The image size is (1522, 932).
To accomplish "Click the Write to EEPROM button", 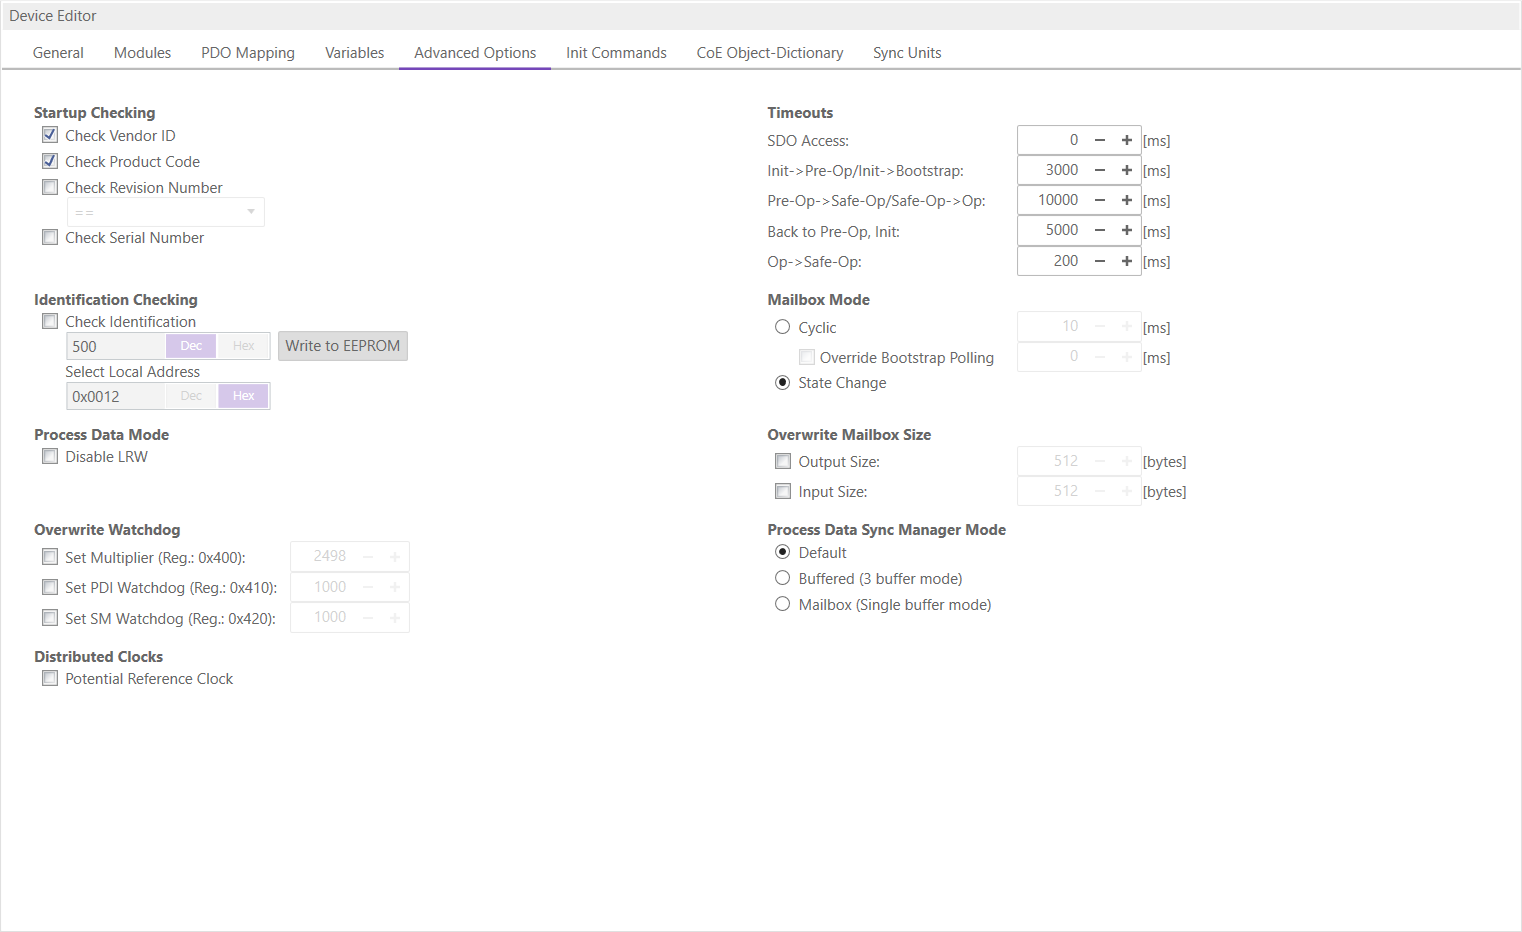I will point(342,345).
